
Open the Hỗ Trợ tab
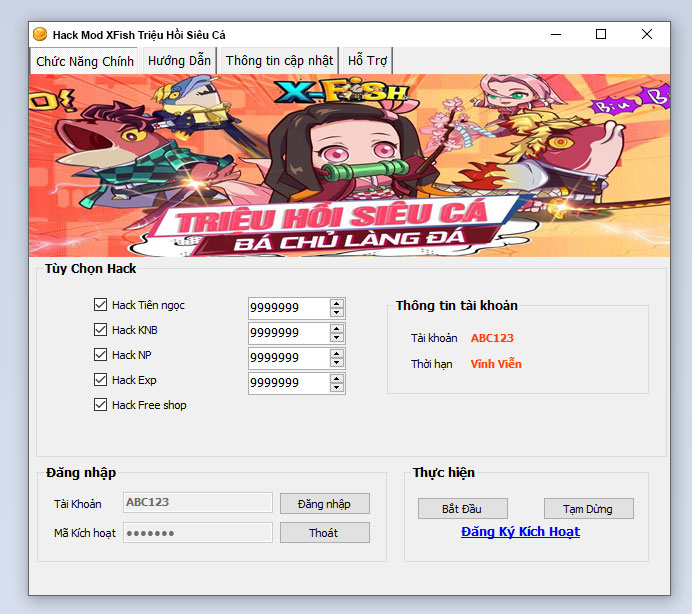point(367,61)
